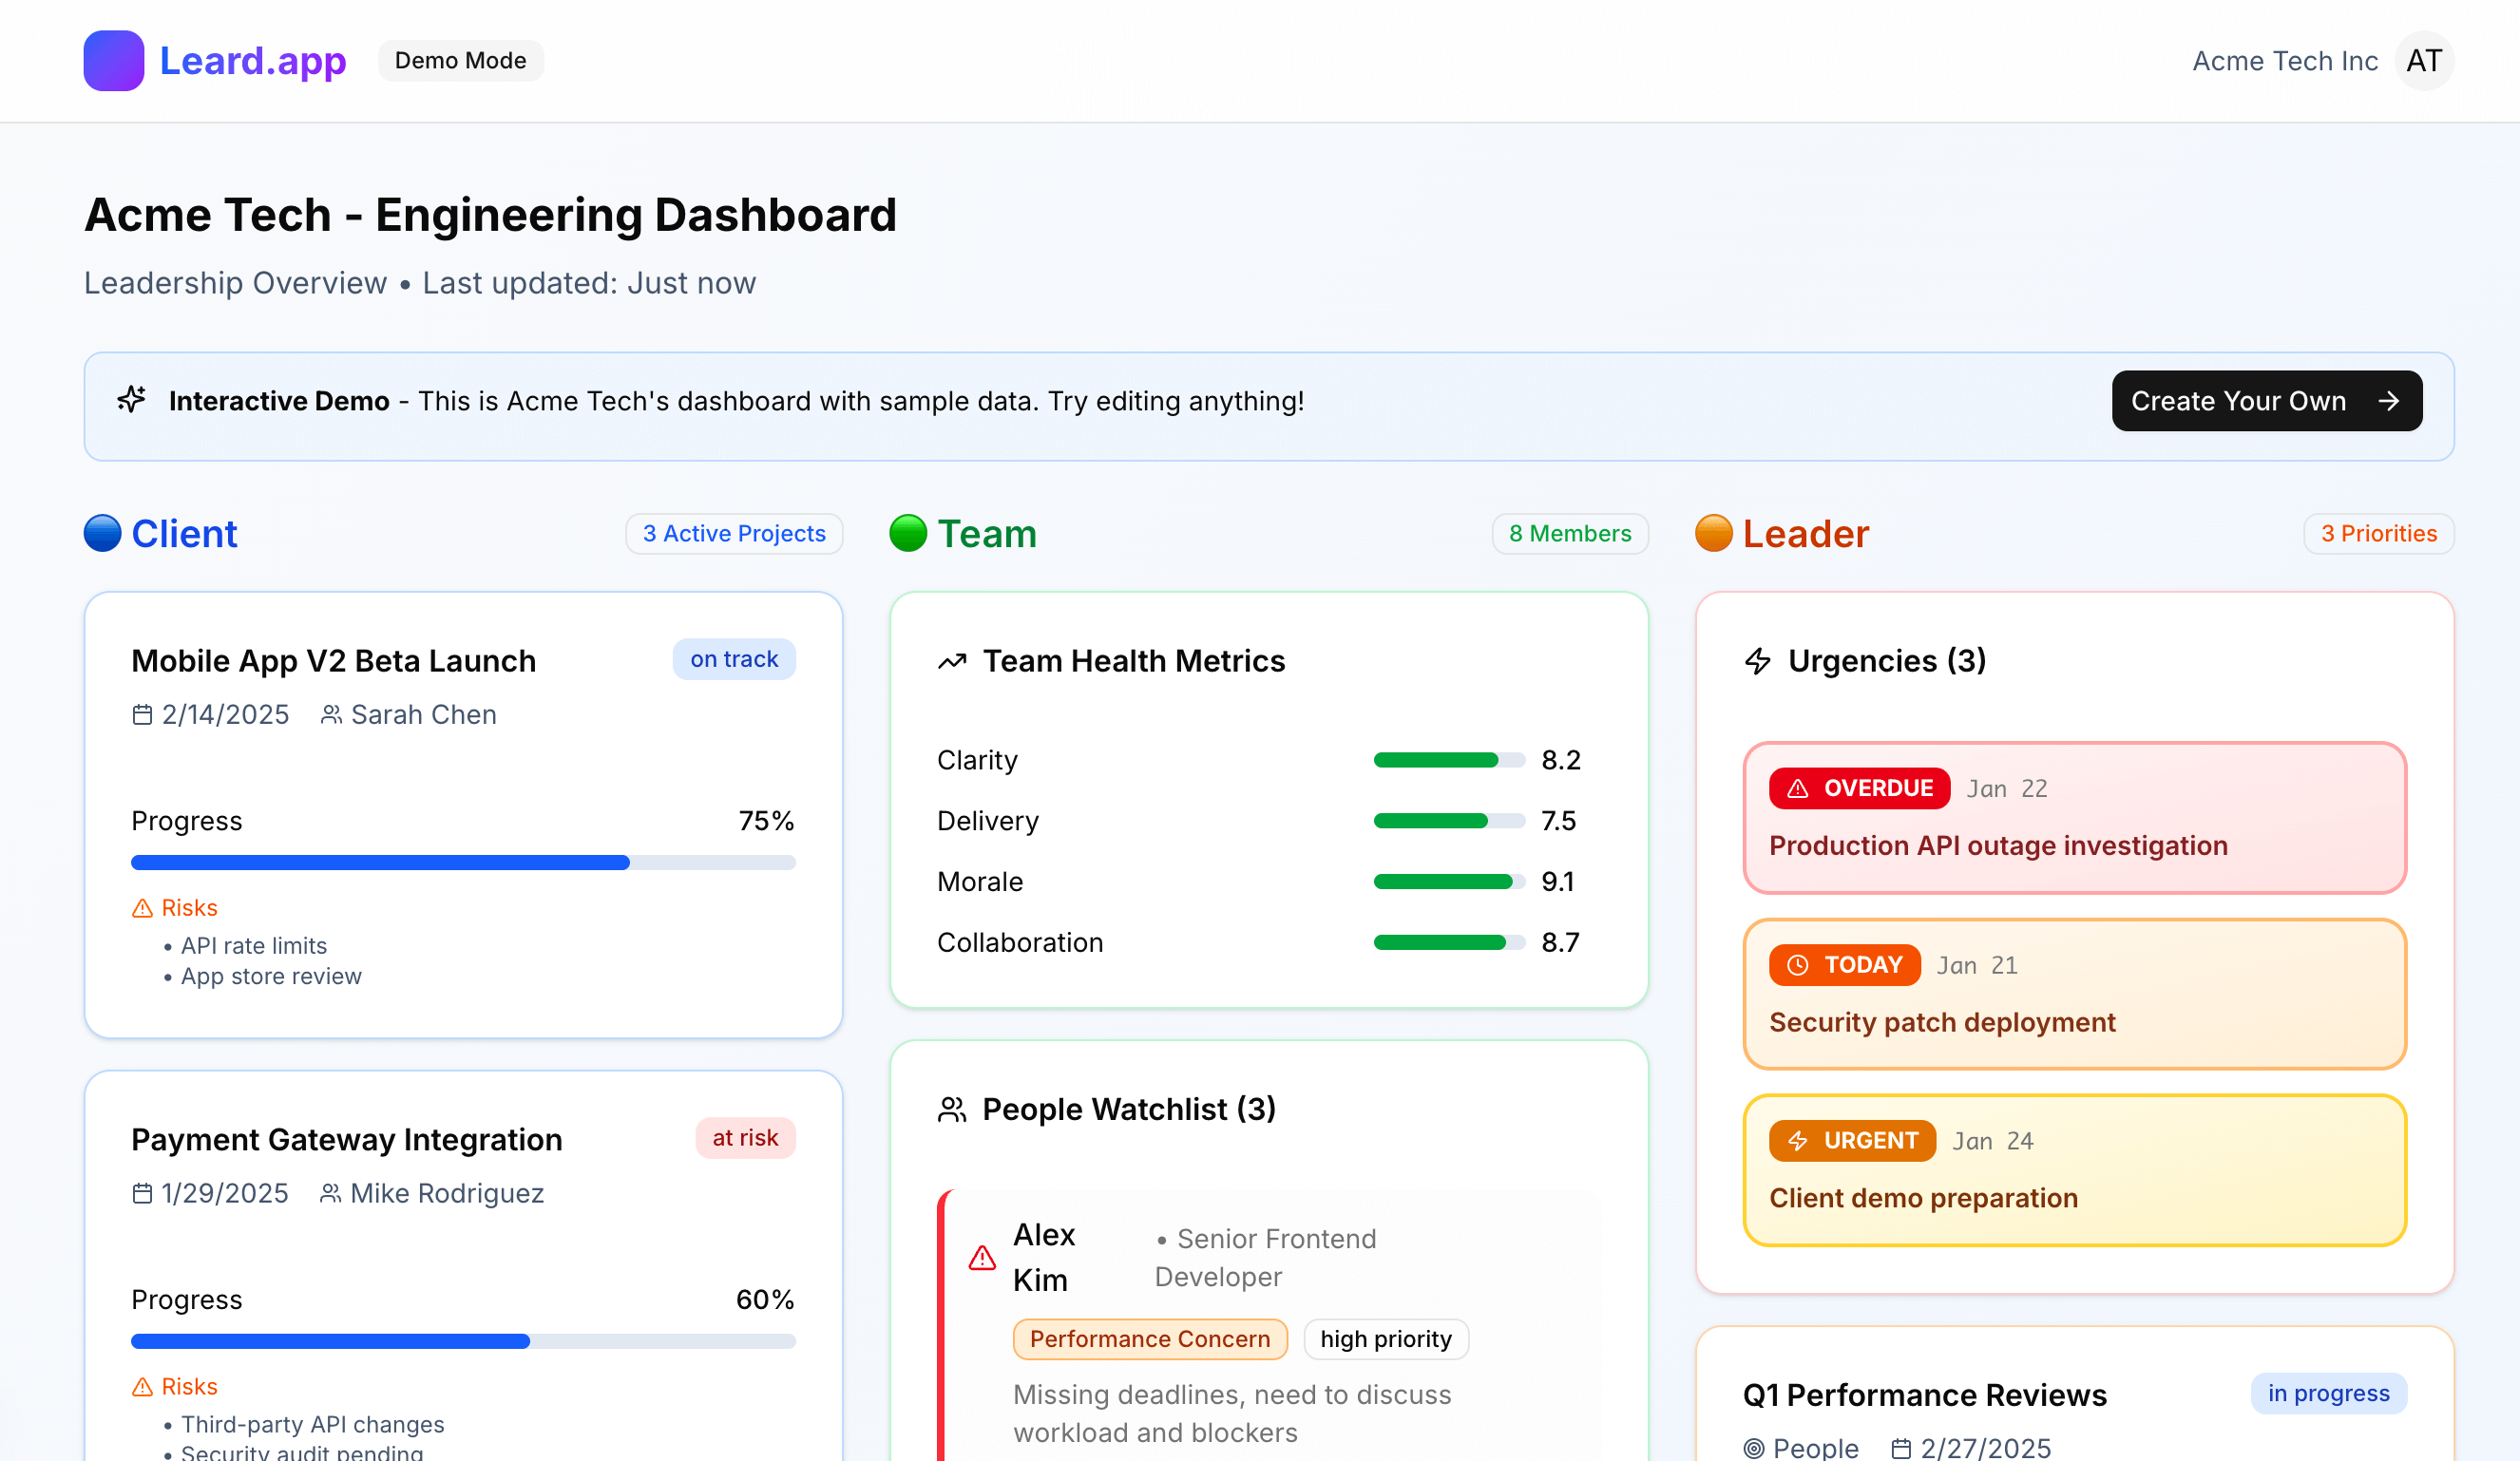Open Client demo preparation card
This screenshot has width=2520, height=1461.
pos(2074,1170)
